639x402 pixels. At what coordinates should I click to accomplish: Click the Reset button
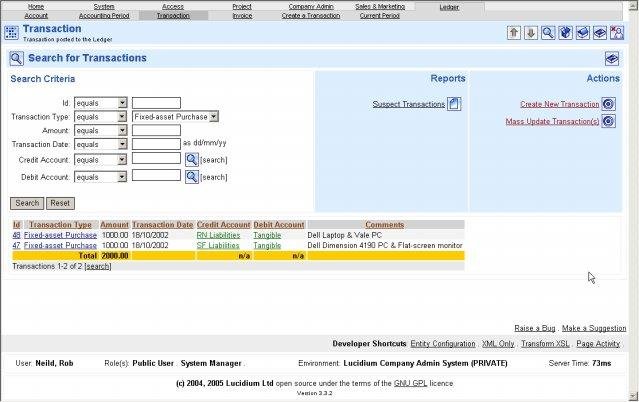tap(60, 203)
